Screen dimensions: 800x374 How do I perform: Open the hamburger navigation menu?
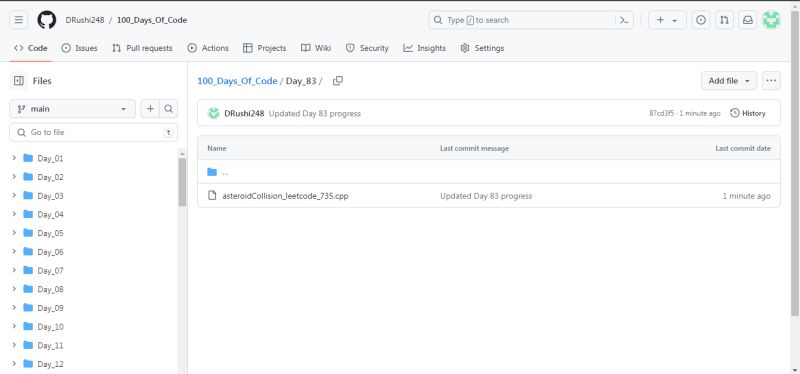[x=18, y=20]
